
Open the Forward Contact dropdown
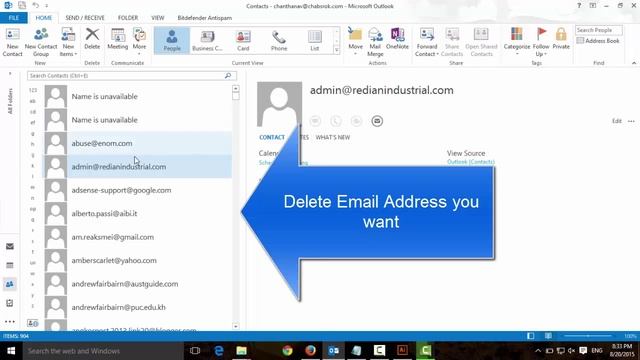click(x=427, y=42)
